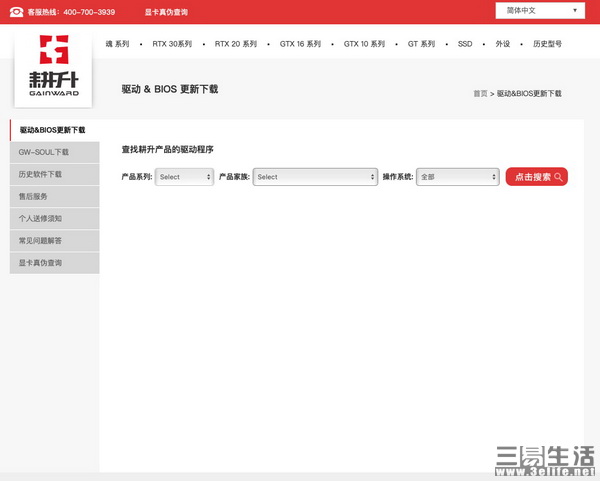
Task: Open the 操作系统 dropdown showing 全部
Action: [x=457, y=177]
